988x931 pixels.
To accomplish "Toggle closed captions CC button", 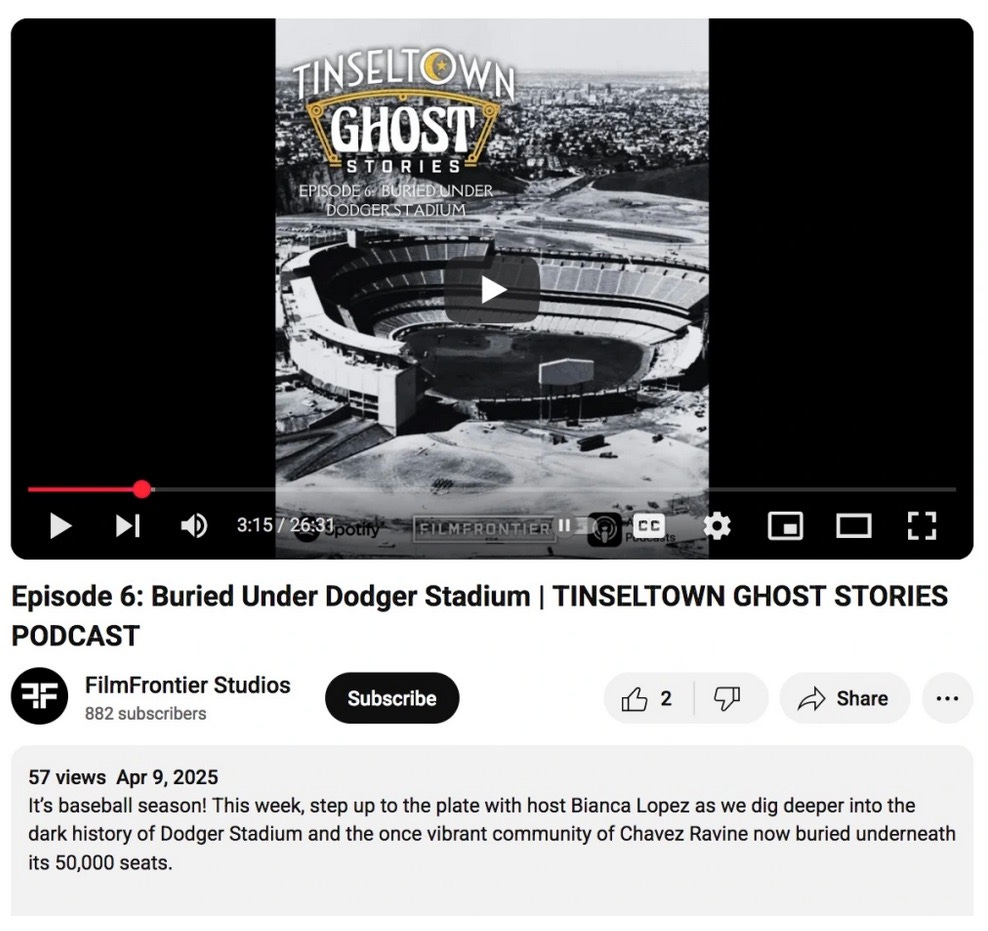I will click(648, 526).
